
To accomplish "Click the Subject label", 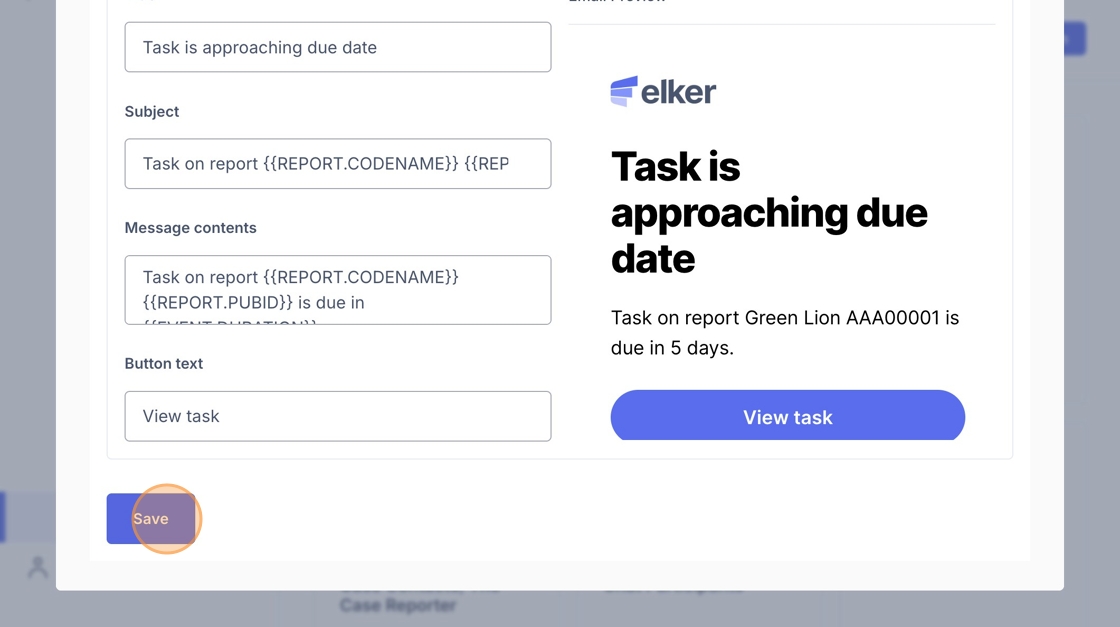I will pos(151,111).
